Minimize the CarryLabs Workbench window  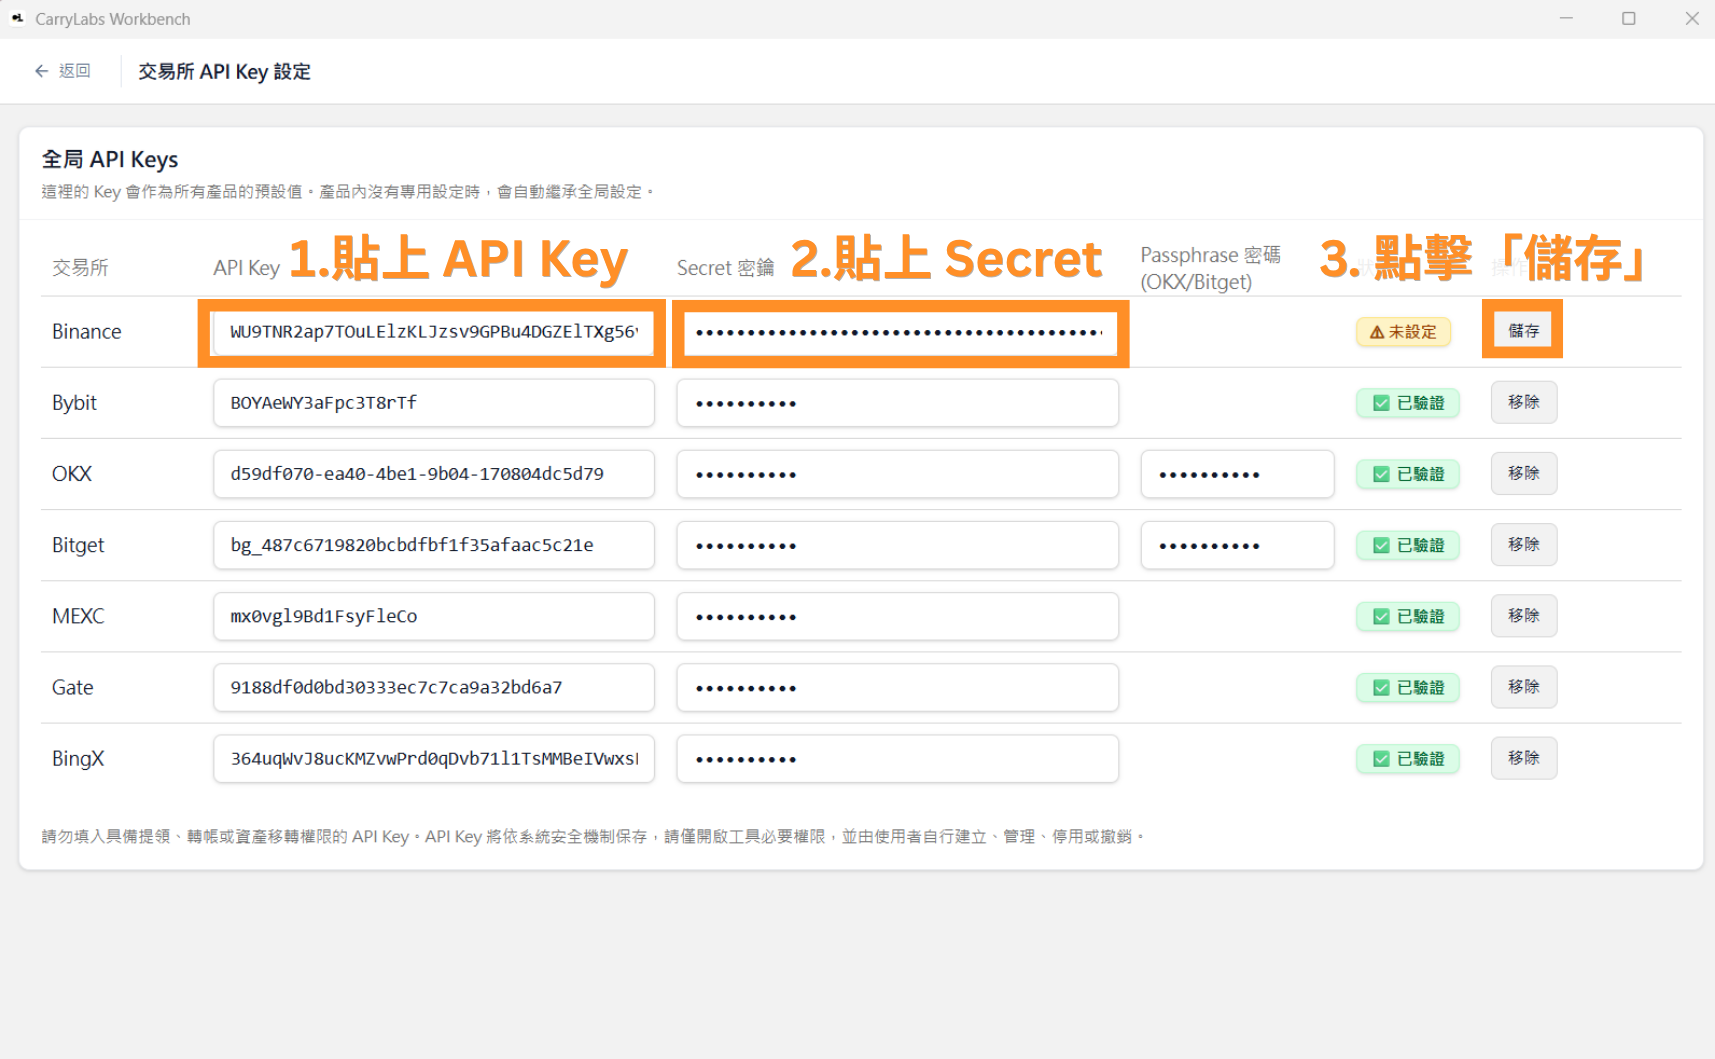1566,18
